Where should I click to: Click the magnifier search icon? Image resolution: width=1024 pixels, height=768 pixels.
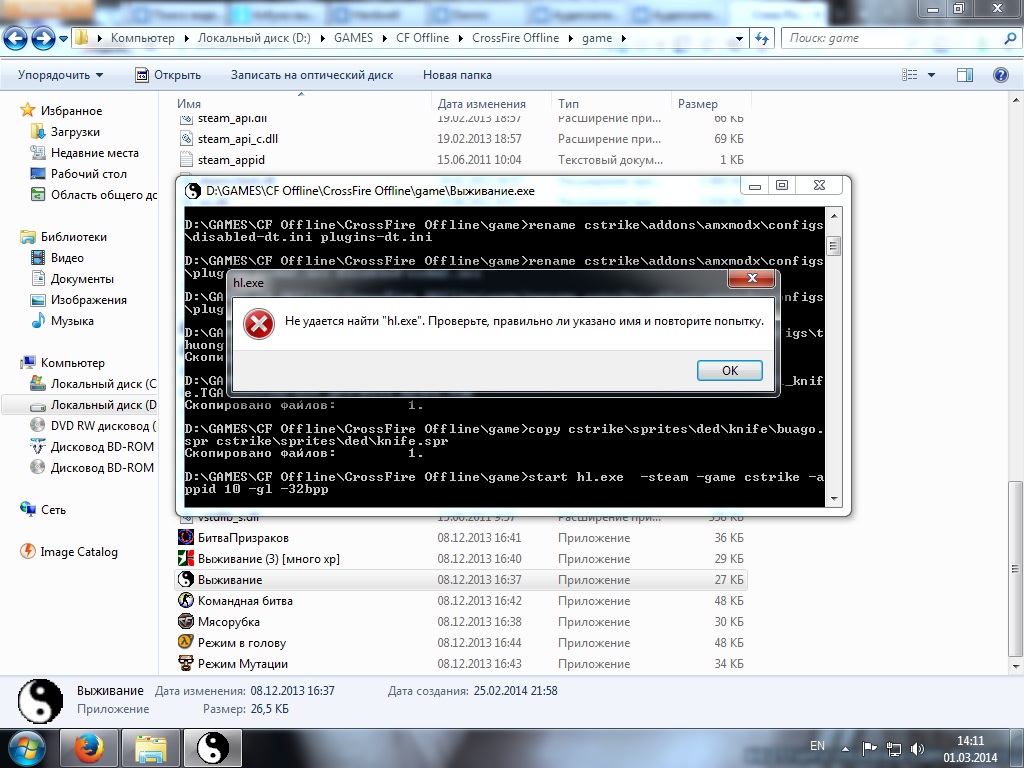1010,39
